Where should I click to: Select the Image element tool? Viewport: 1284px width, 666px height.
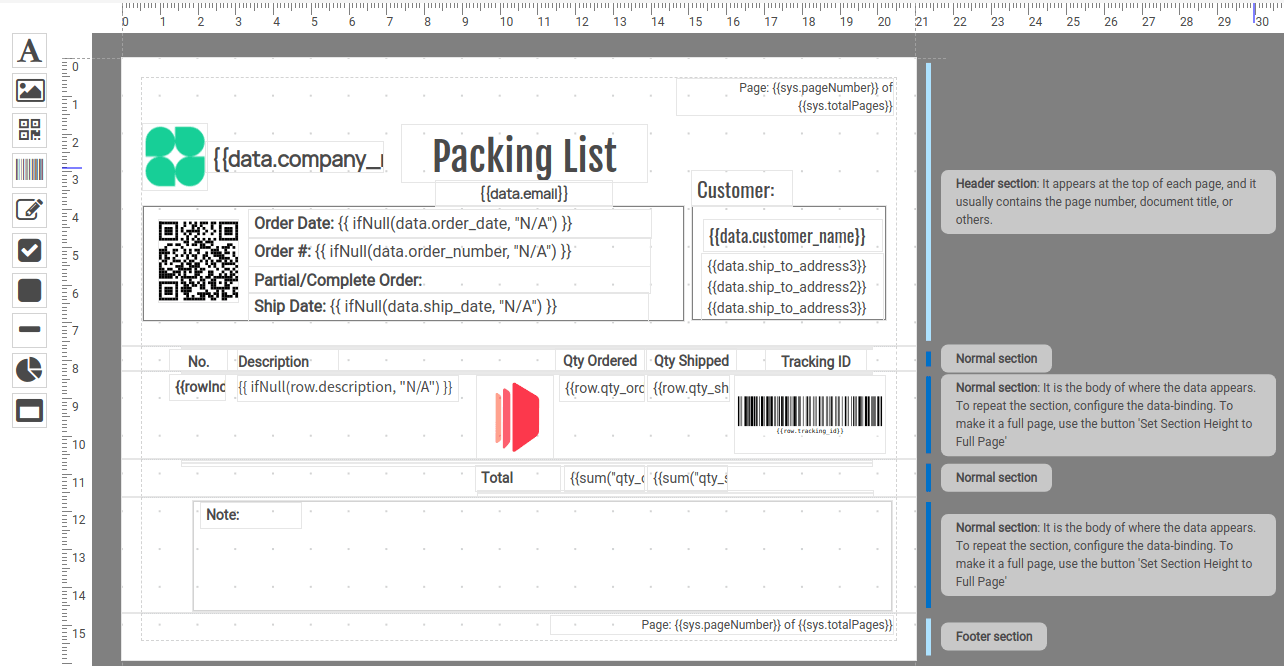[30, 91]
